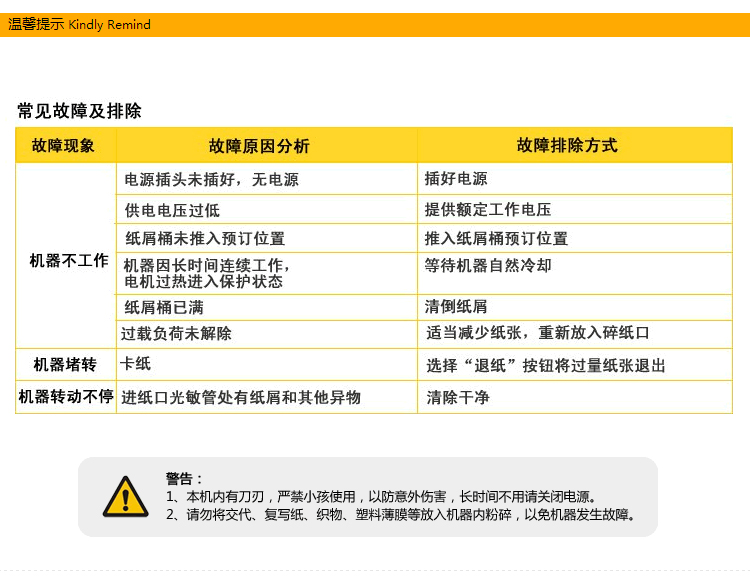Screen dimensions: 750x582
Task: Select warning line 2 about carbon paper and fabric
Action: (401, 515)
